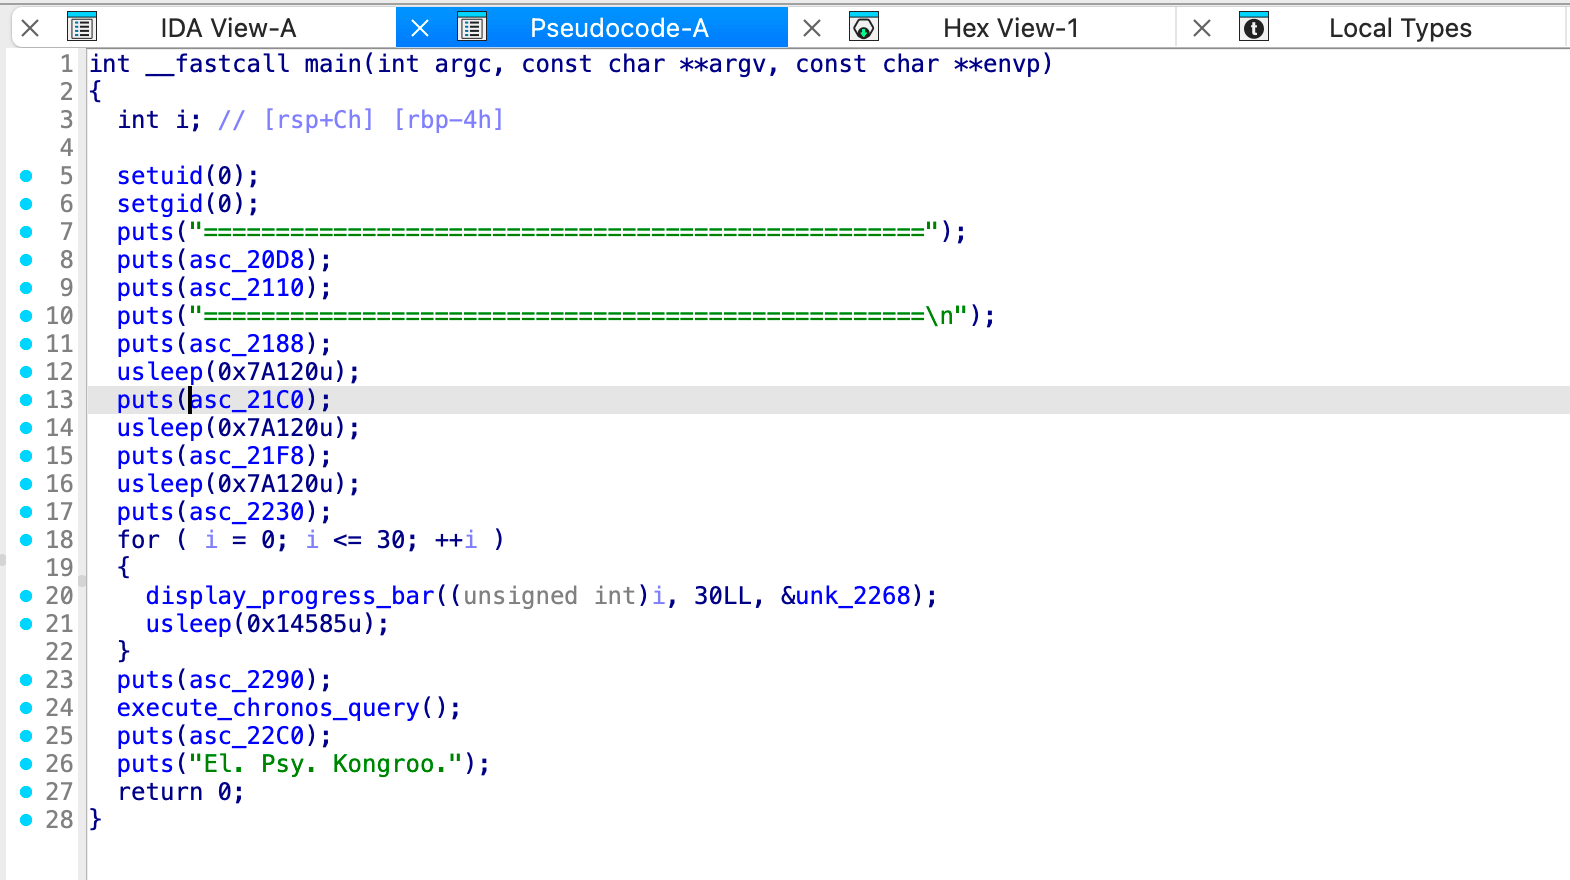
Task: Switch to the Local Types tab
Action: 1399,28
